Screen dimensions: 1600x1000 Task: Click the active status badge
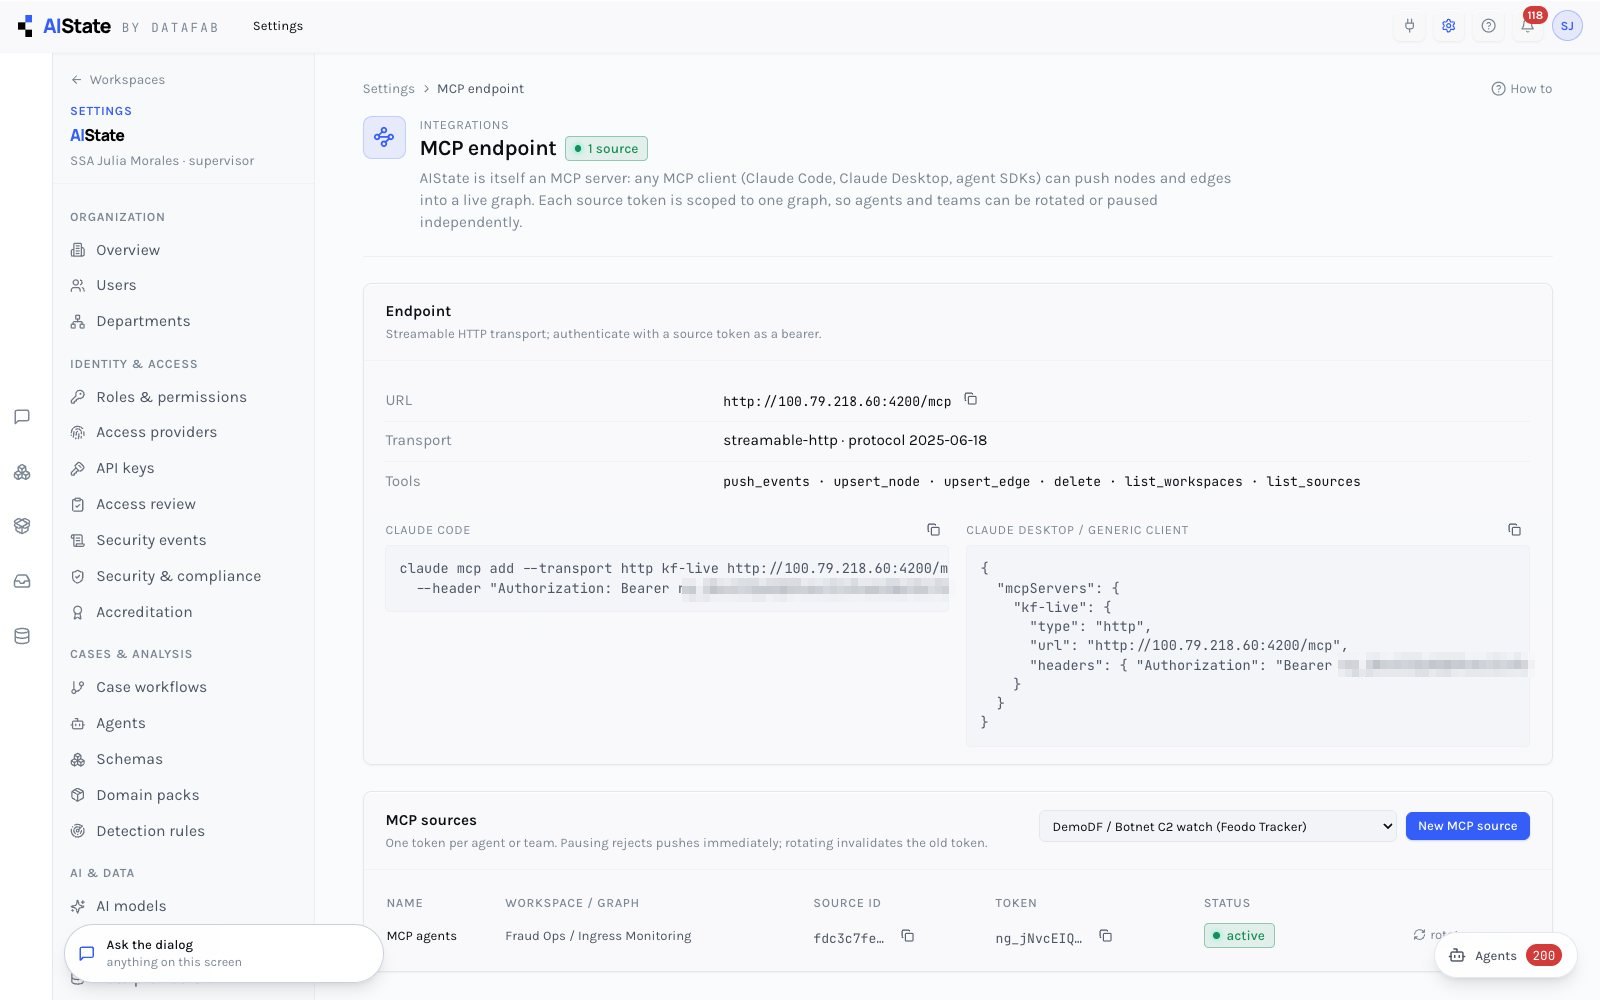[1239, 936]
